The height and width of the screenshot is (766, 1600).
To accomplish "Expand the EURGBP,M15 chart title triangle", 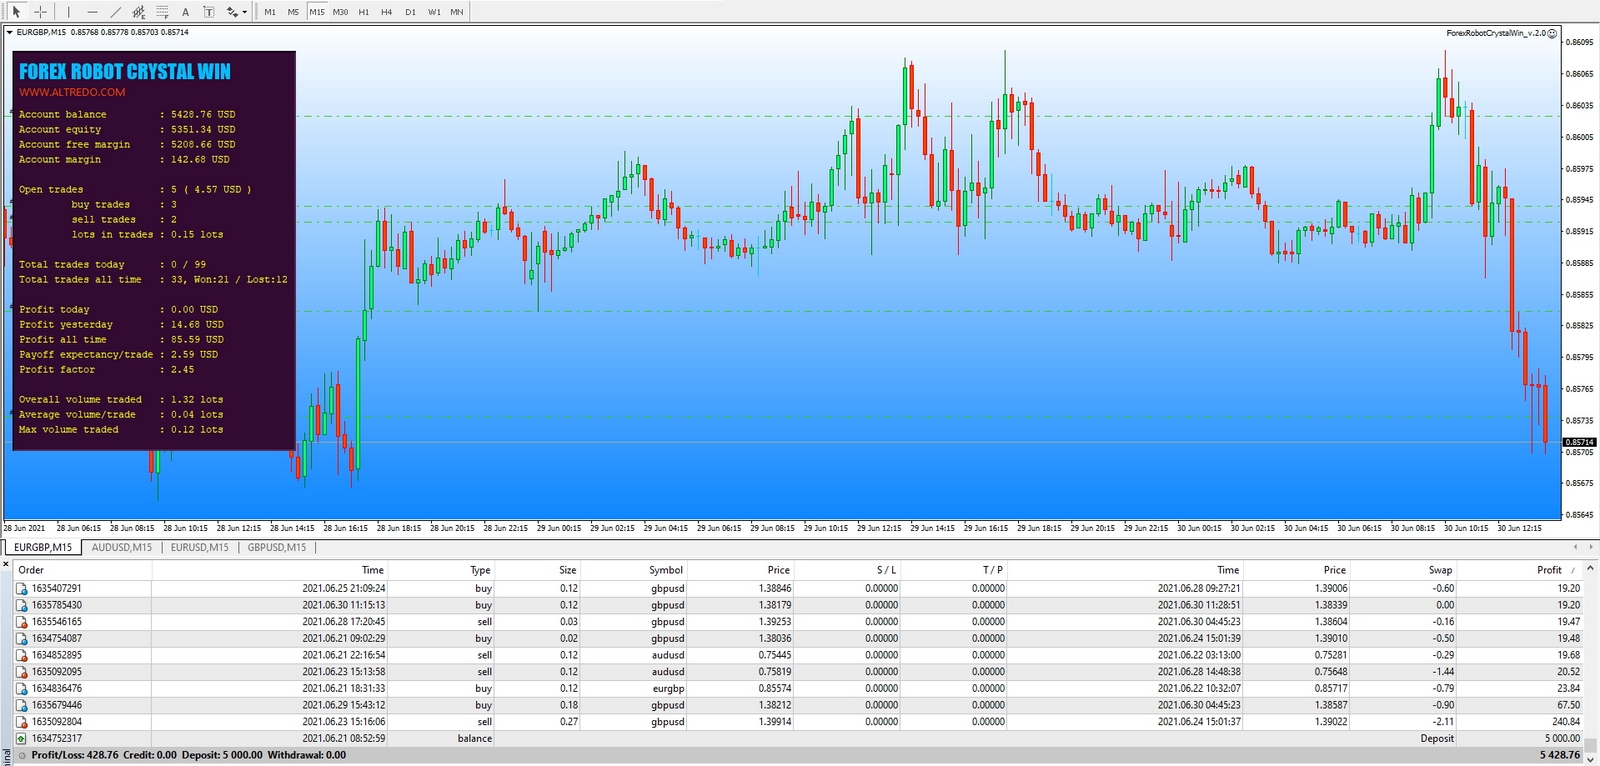I will pyautogui.click(x=10, y=32).
